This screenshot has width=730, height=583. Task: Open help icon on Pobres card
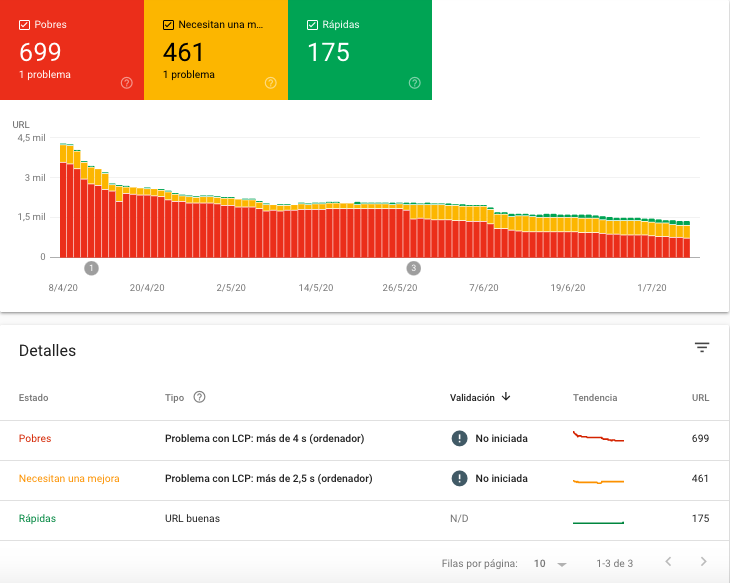(127, 83)
